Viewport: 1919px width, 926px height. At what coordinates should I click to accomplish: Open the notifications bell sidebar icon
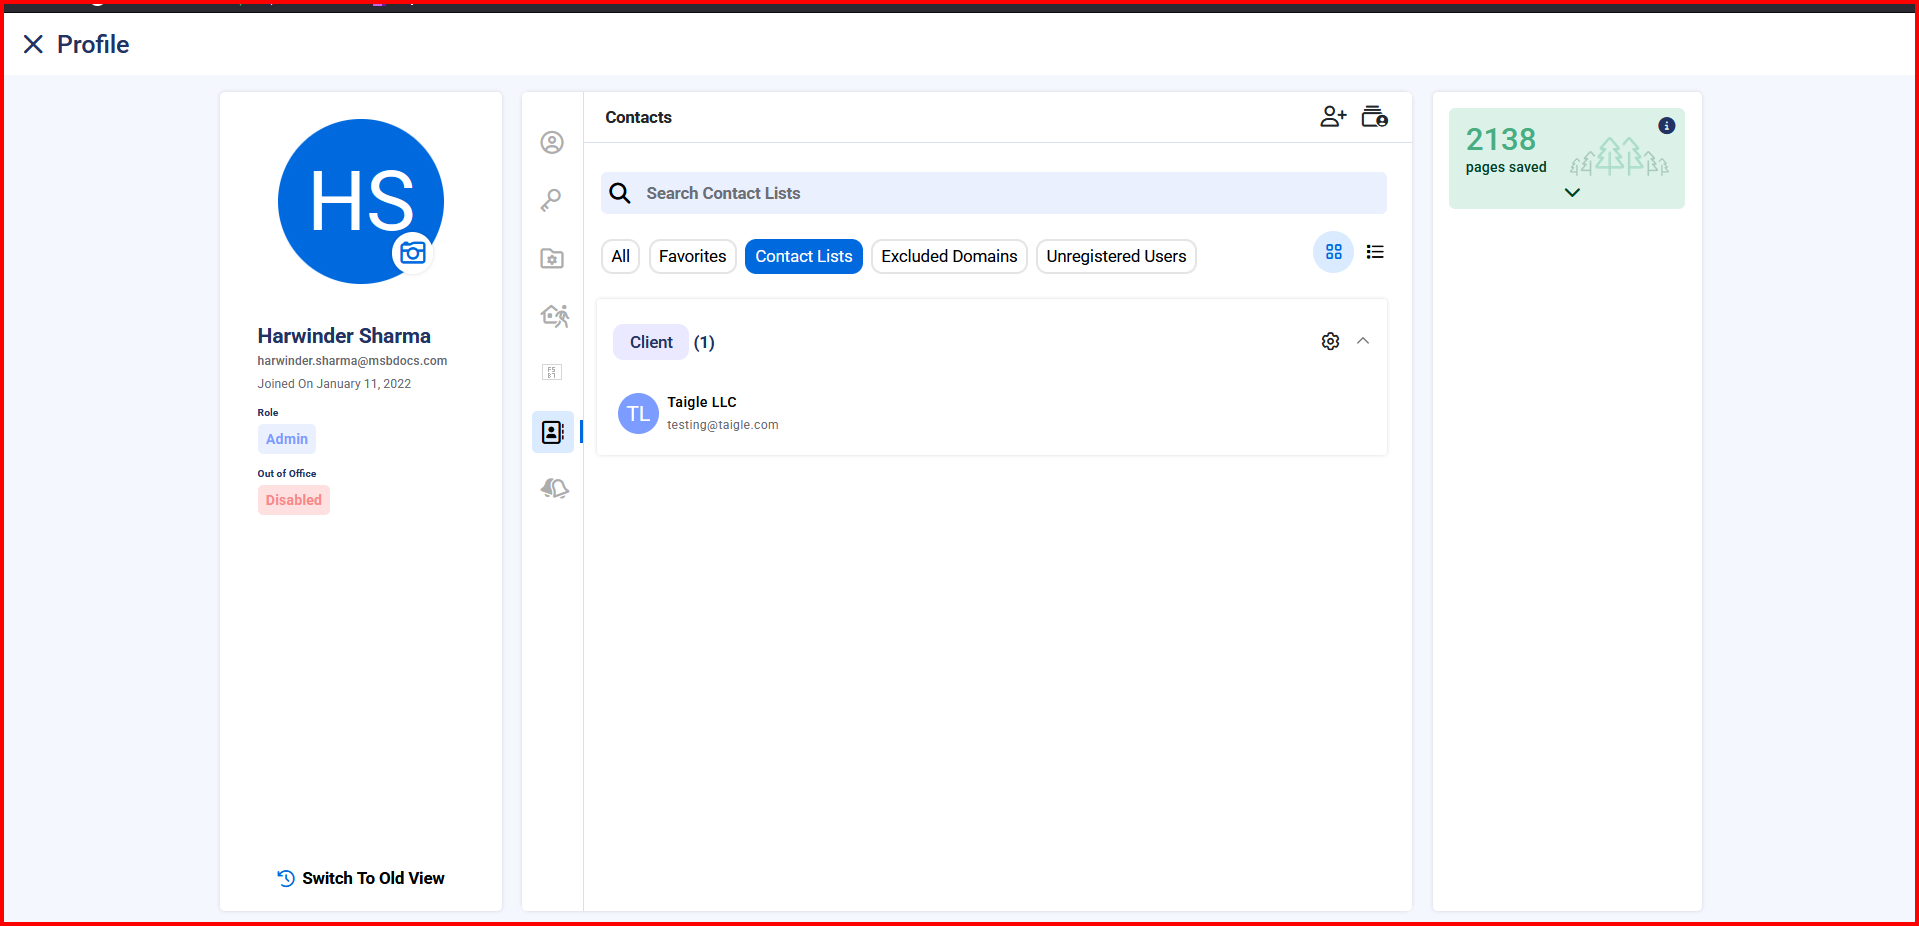pyautogui.click(x=554, y=488)
